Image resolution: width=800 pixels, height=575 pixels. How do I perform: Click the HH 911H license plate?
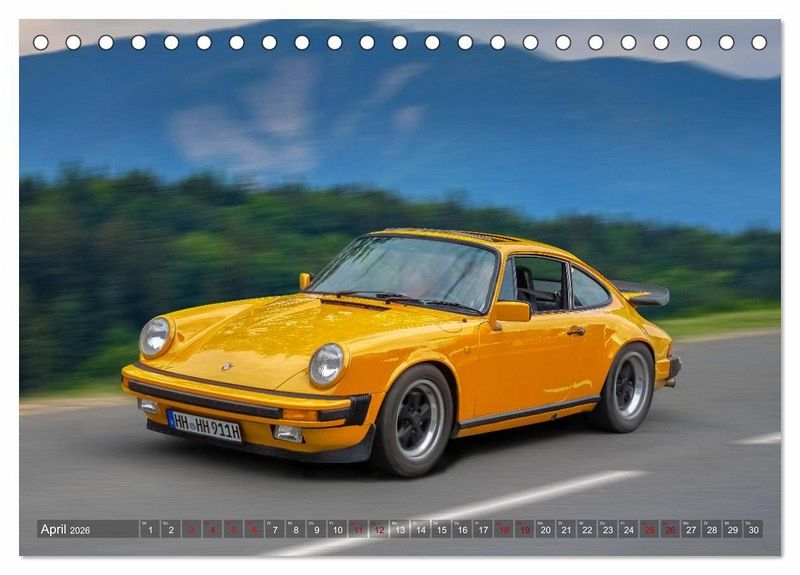[x=204, y=426]
